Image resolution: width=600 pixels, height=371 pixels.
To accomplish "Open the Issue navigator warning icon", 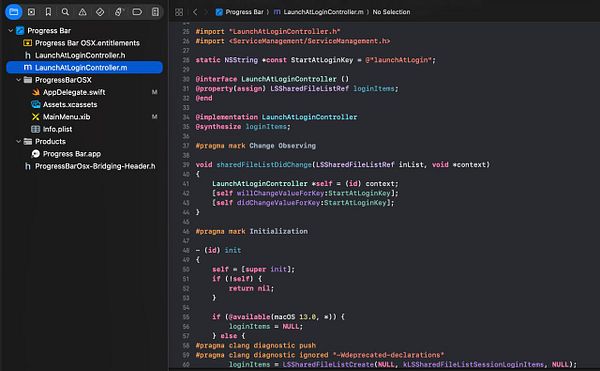I will 82,12.
